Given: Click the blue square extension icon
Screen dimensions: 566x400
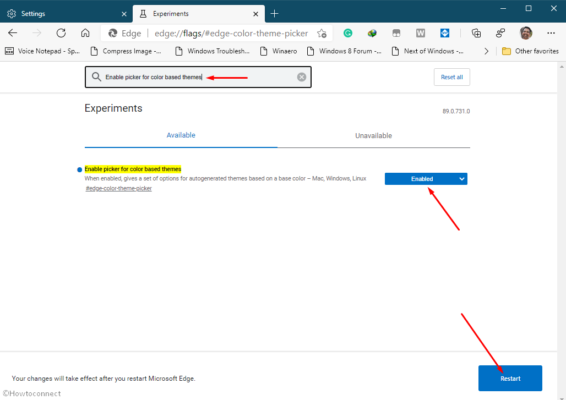Looking at the screenshot, I should coord(445,33).
